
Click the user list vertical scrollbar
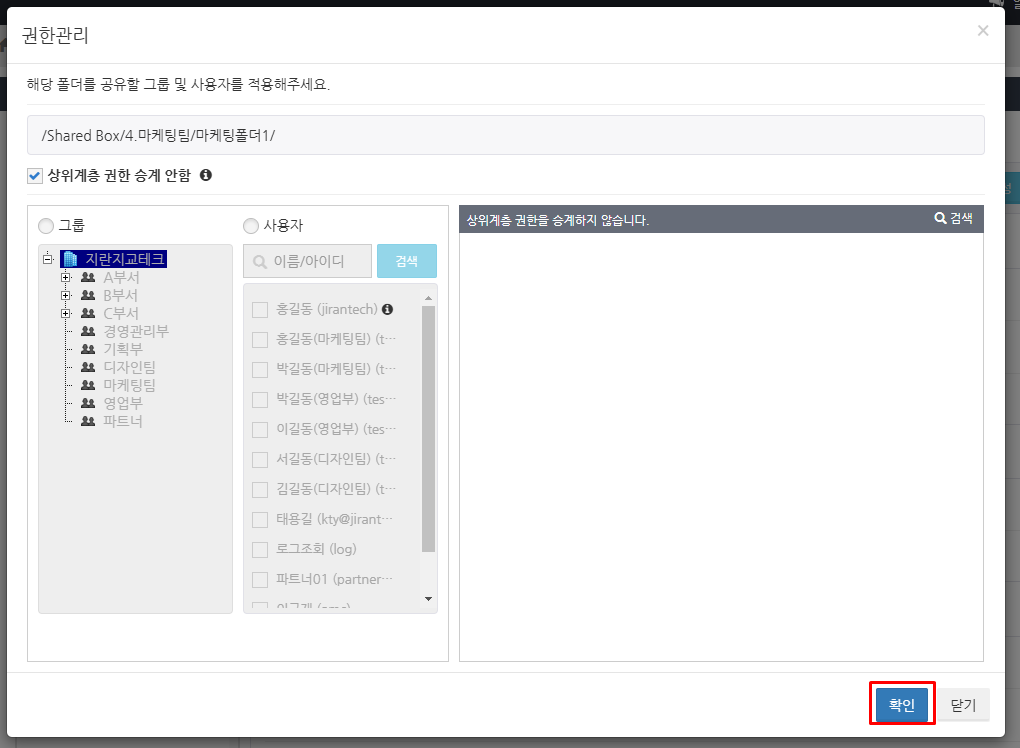429,430
